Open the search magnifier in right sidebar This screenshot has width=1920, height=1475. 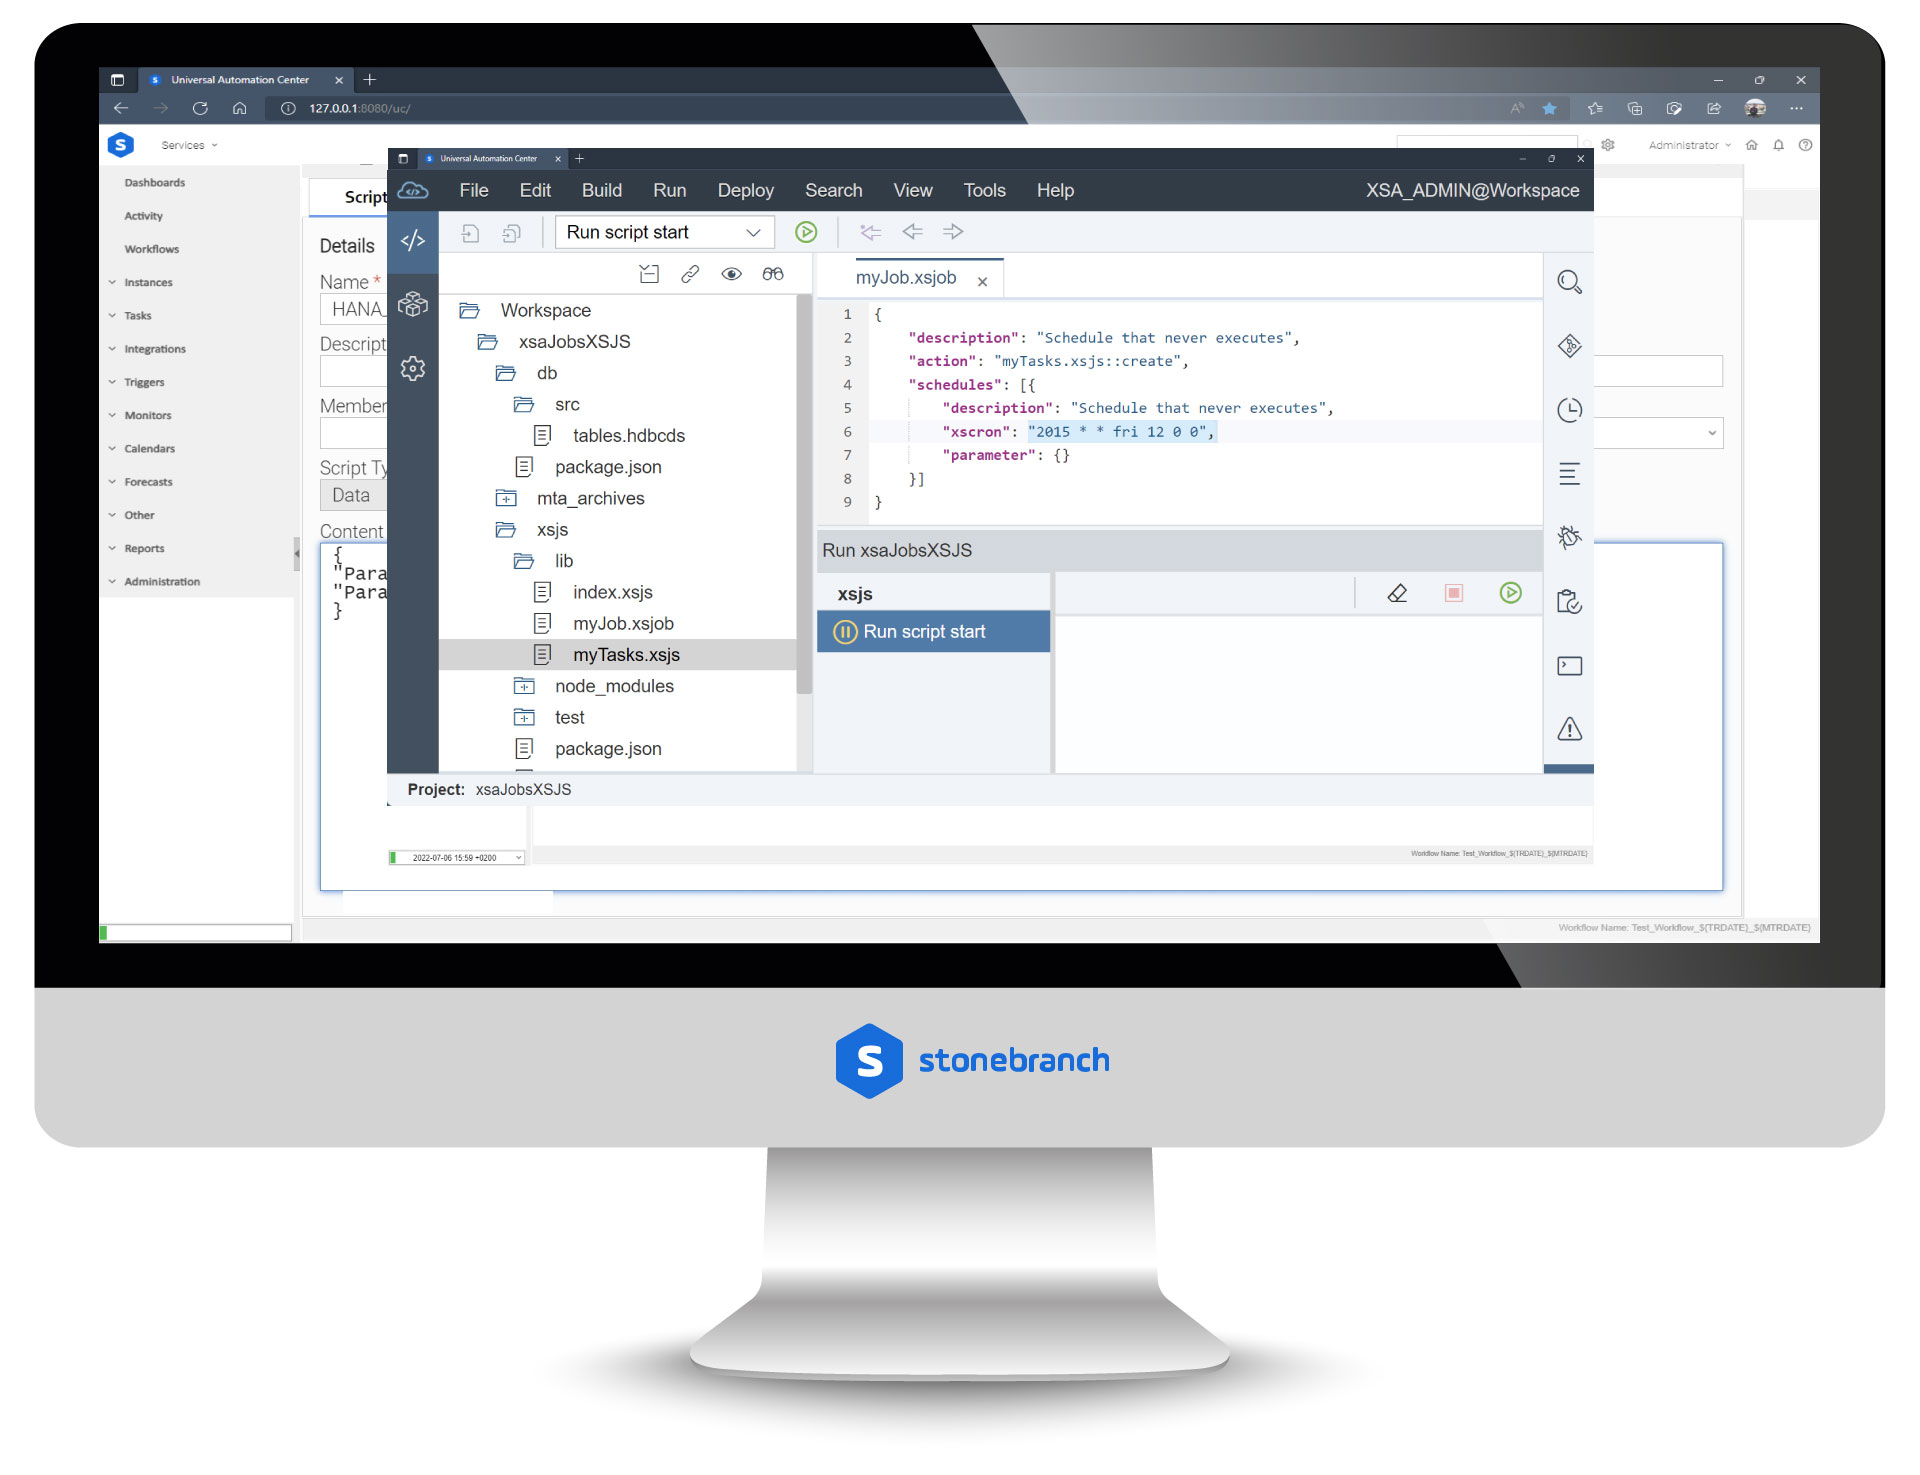(1569, 283)
